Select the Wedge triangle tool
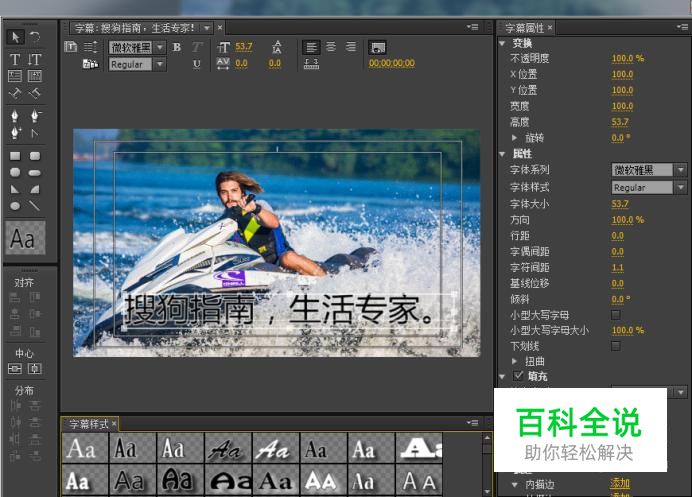Viewport: 692px width, 497px height. 15,189
